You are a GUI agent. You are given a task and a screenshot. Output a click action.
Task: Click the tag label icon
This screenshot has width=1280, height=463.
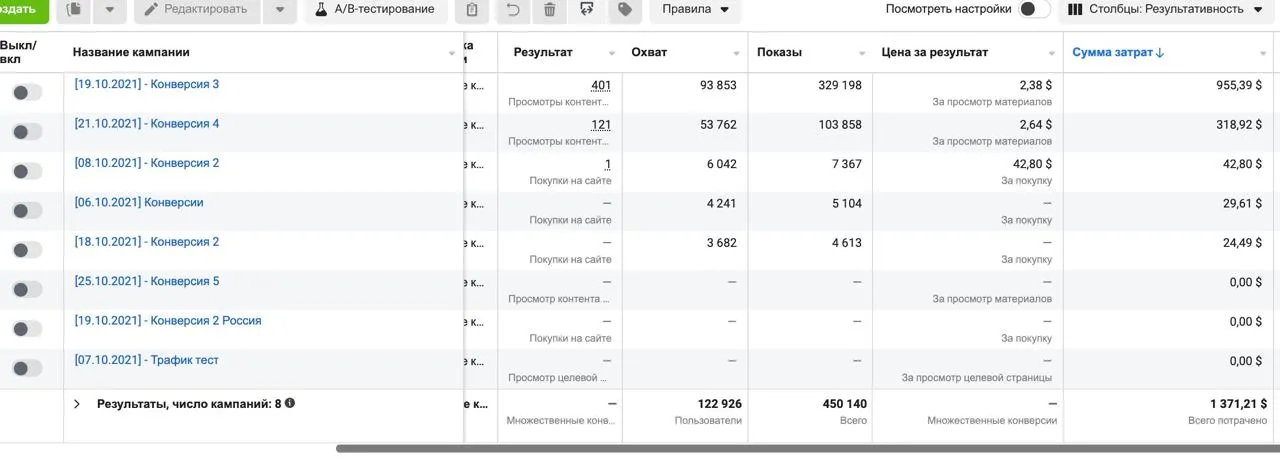point(624,10)
